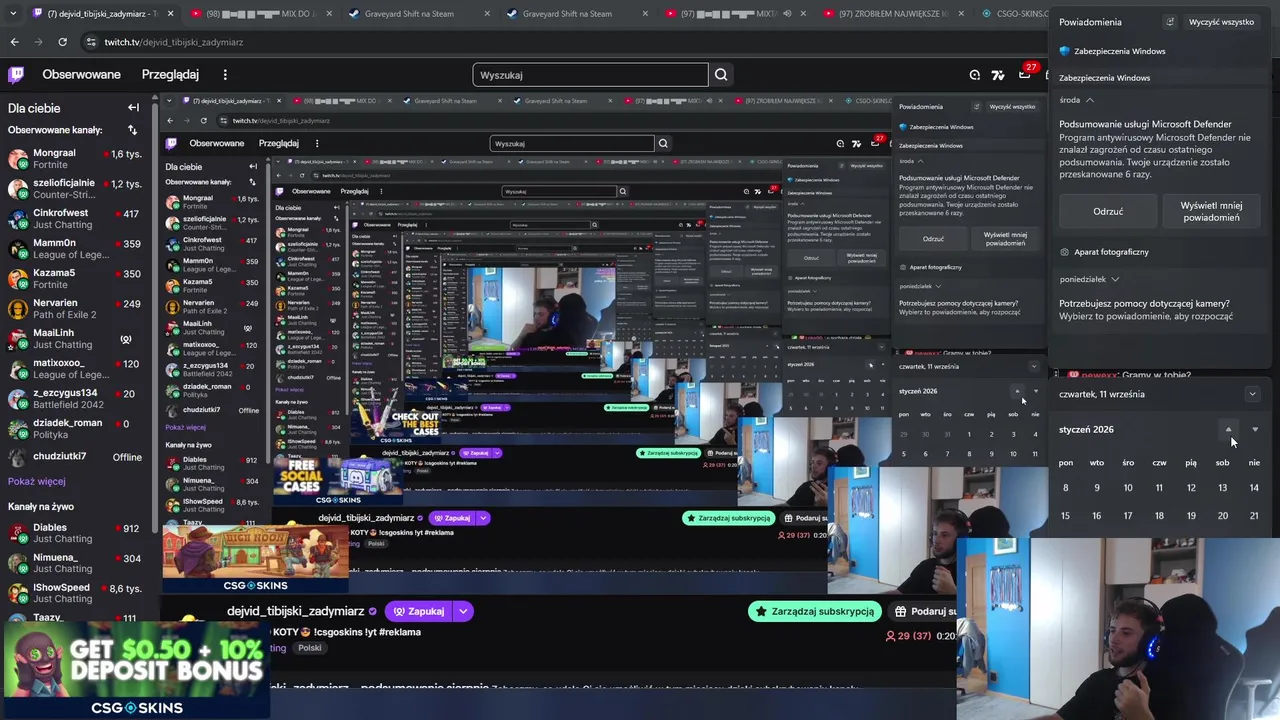Collapse calendar chevron beside czwartek, 11 września
1280x720 pixels.
[x=1252, y=394]
